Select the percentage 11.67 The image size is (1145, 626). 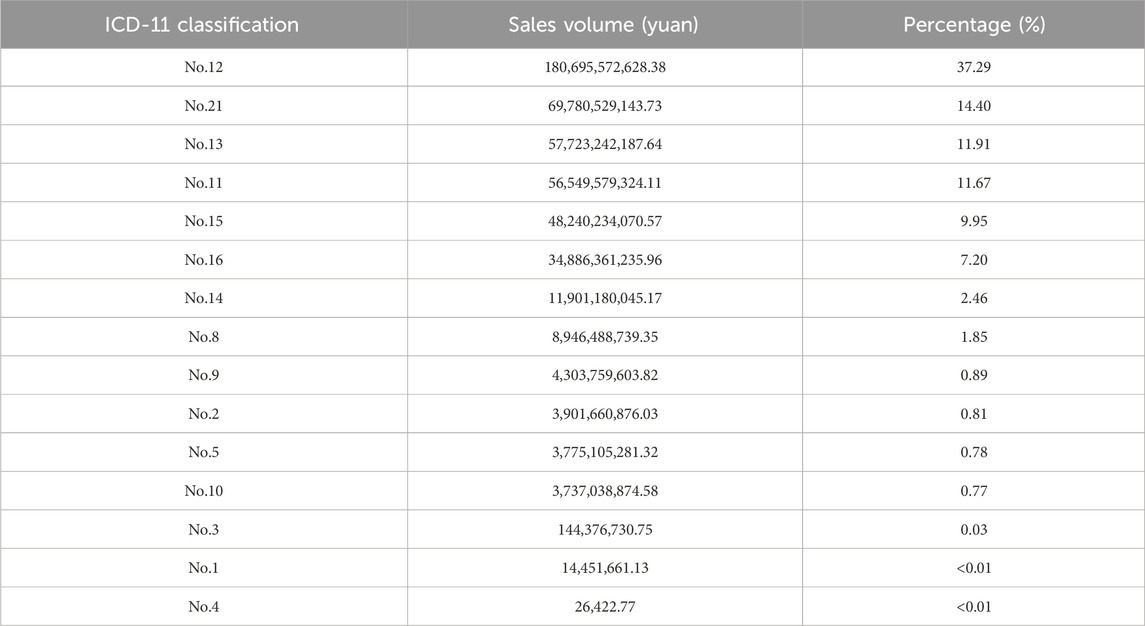tap(974, 183)
